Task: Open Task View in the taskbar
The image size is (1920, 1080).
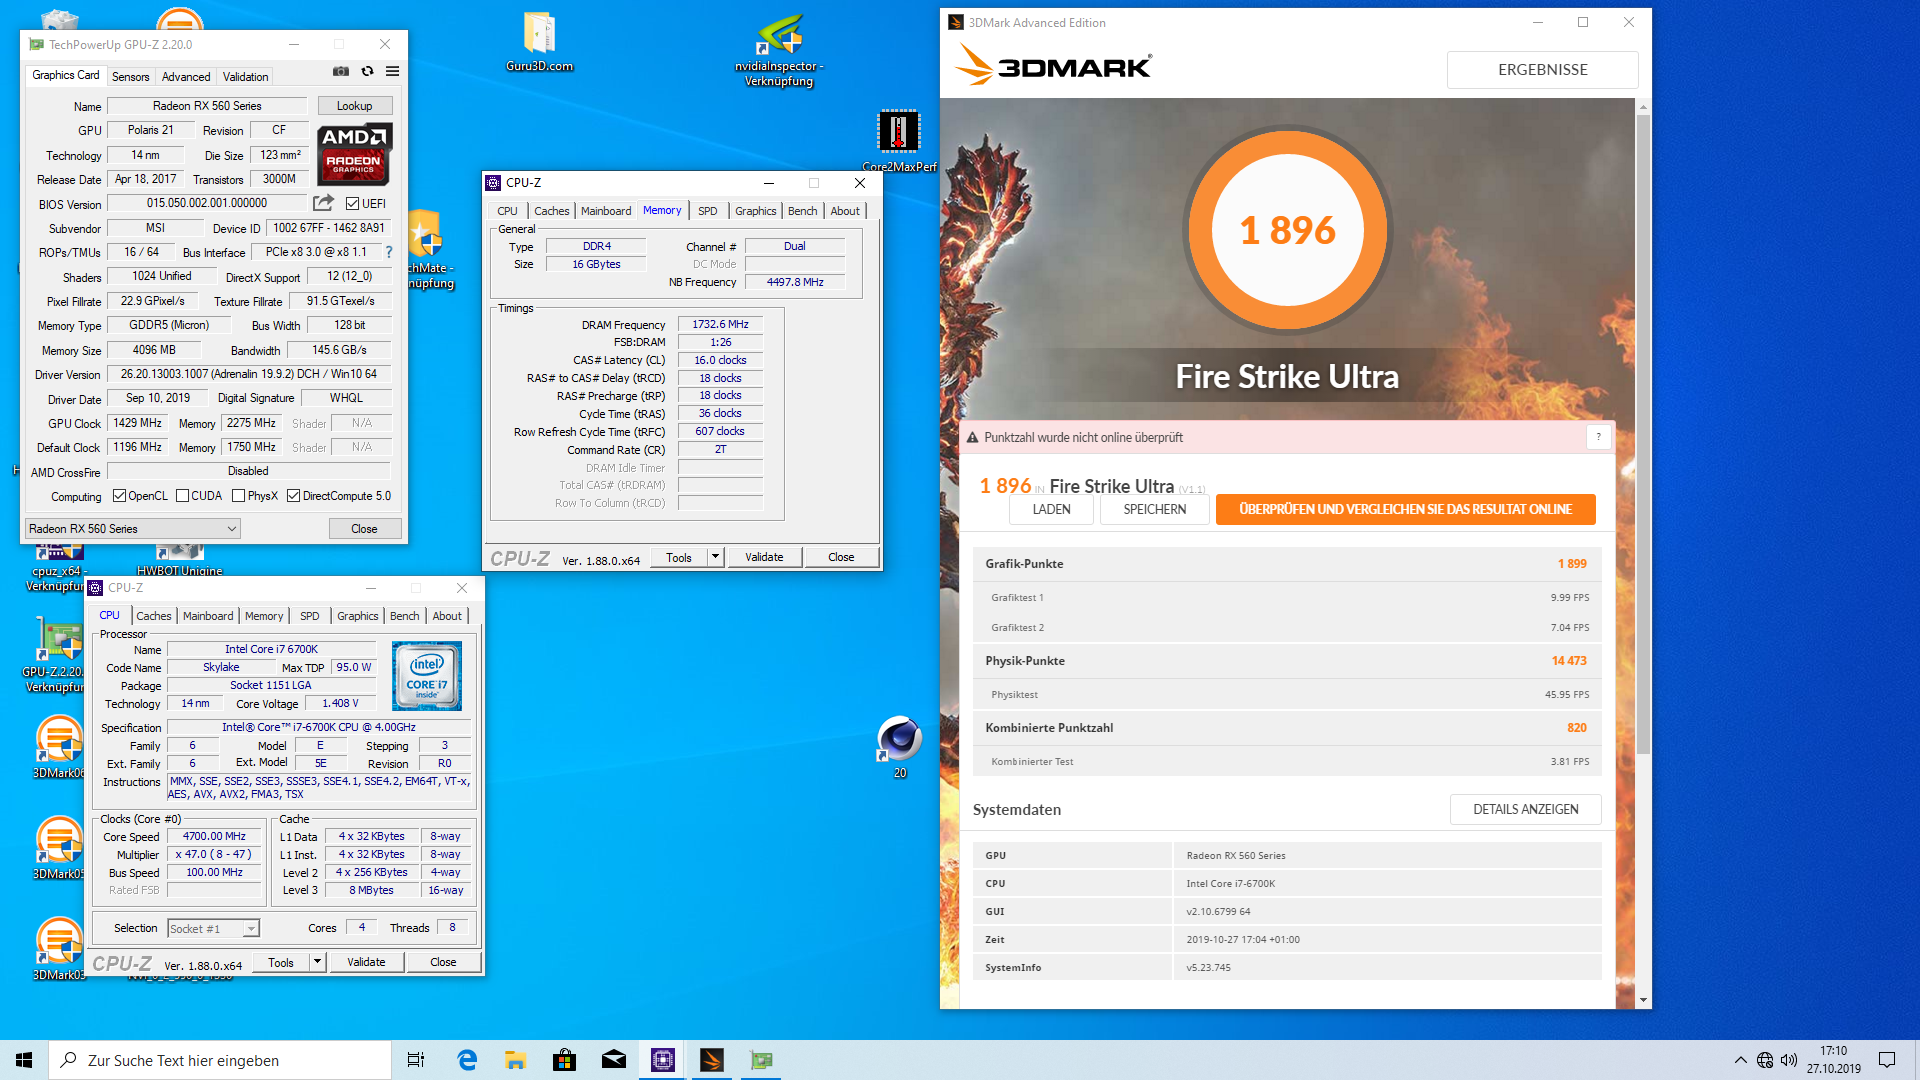Action: [416, 1060]
